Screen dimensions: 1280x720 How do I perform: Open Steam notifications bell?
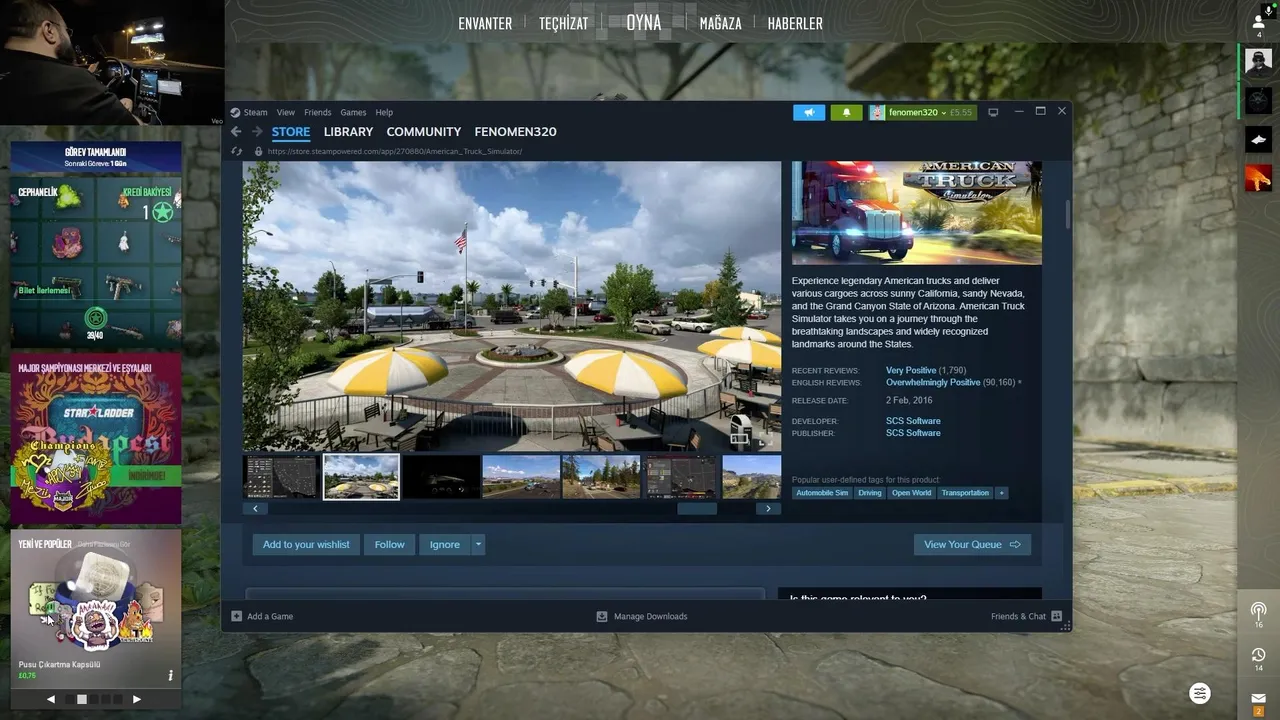846,112
